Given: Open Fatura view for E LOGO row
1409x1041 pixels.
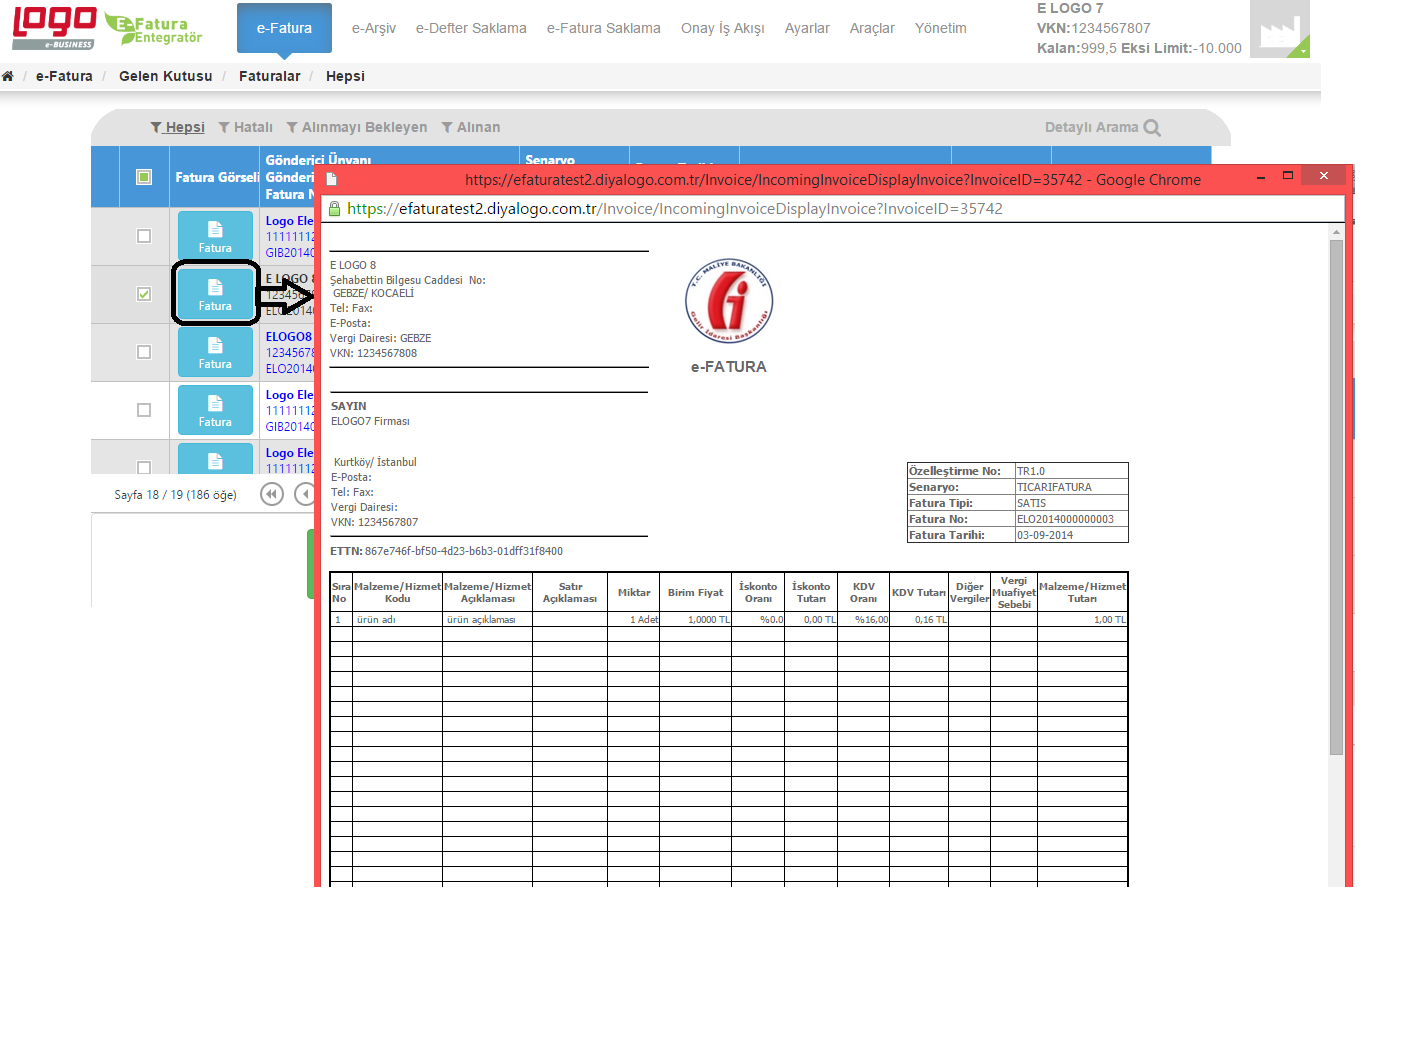Looking at the screenshot, I should 215,294.
